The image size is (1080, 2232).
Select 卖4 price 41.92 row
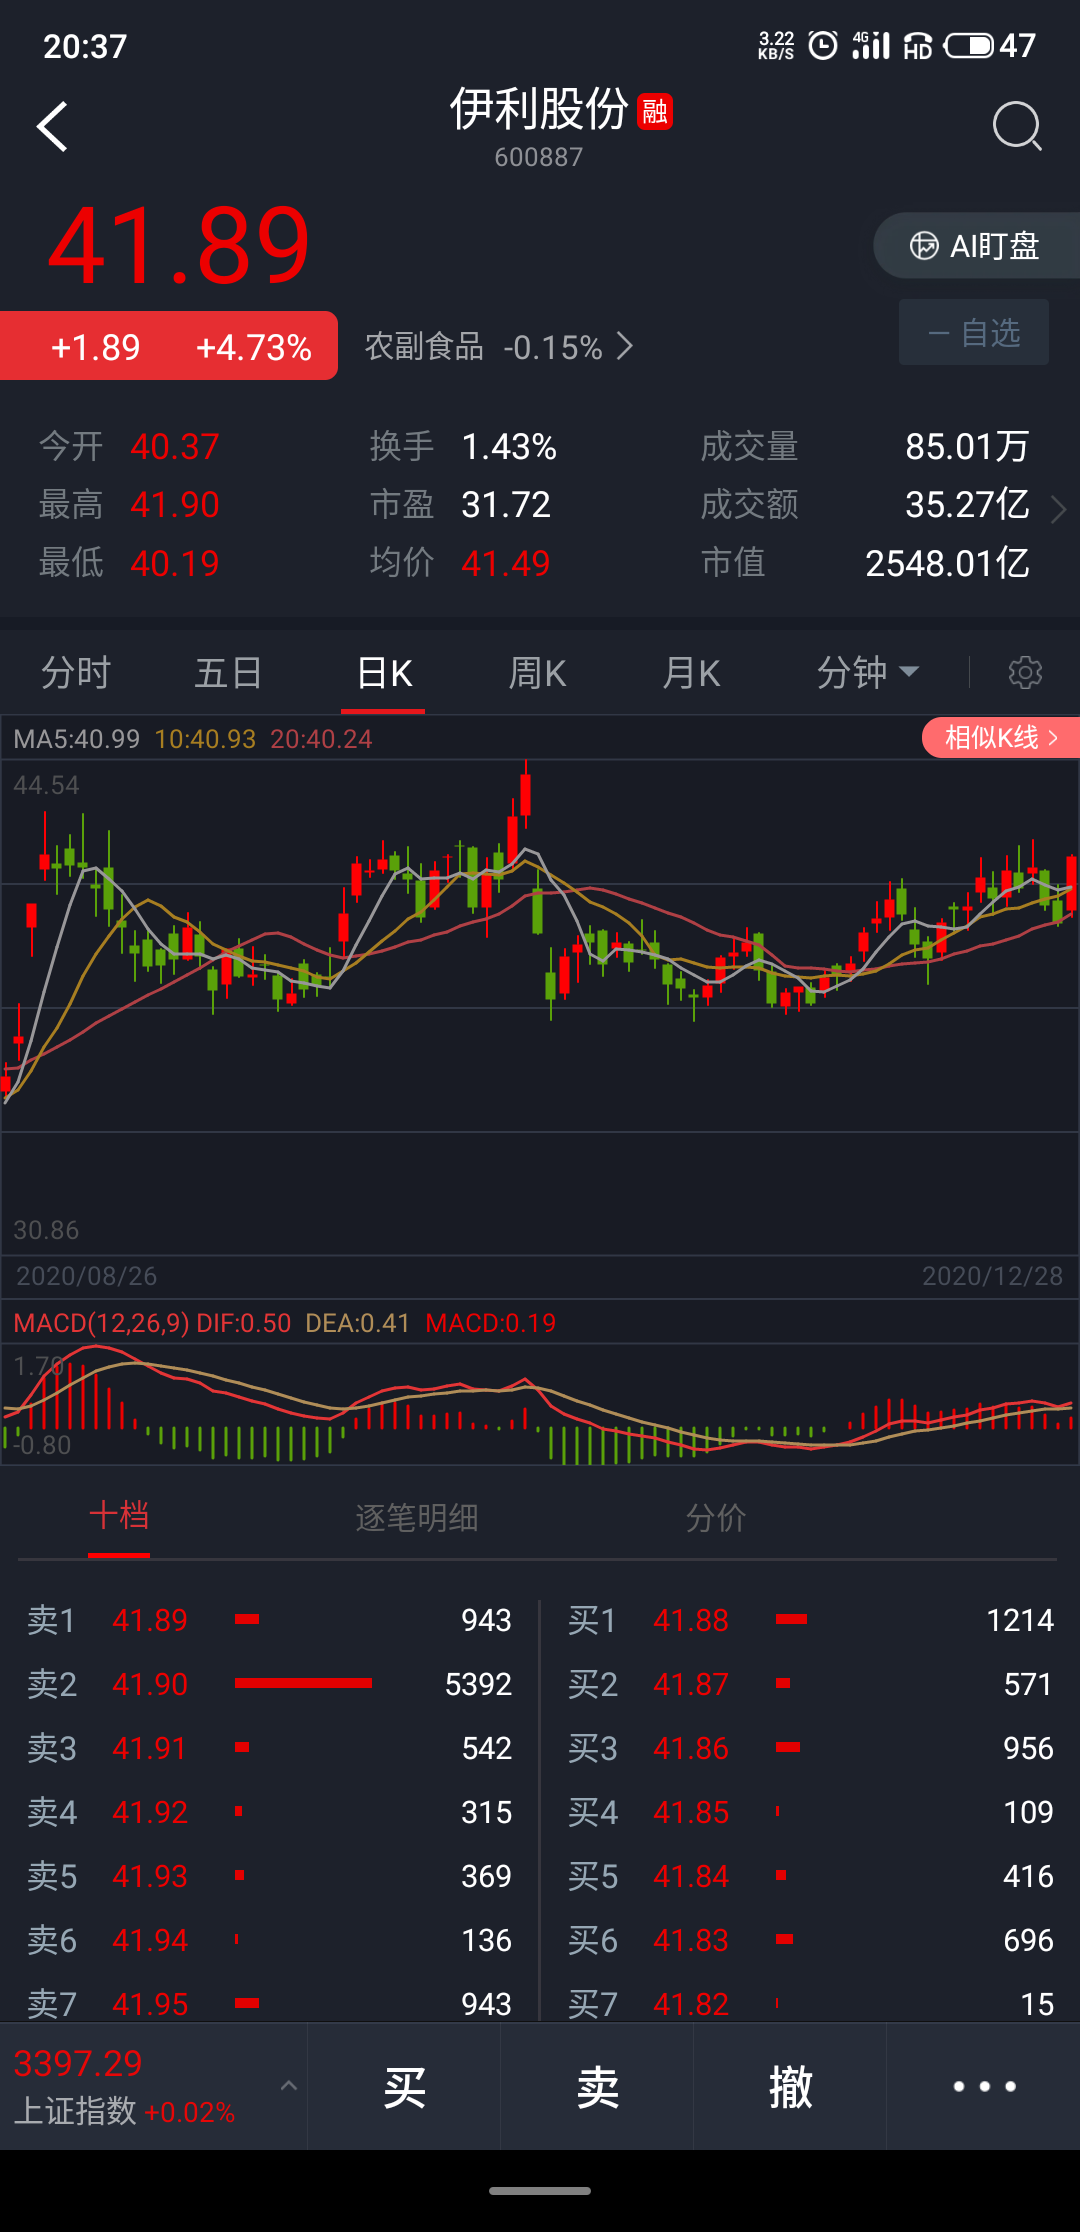click(x=270, y=1812)
